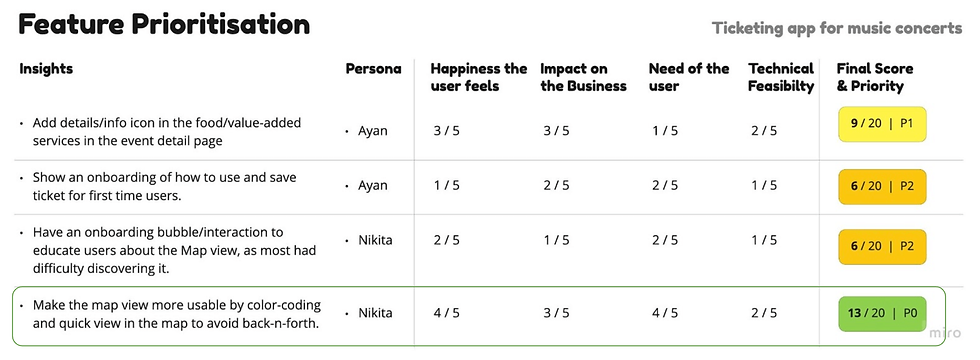Click the Happiness the user feels header
This screenshot has height=360, width=980.
pyautogui.click(x=479, y=77)
